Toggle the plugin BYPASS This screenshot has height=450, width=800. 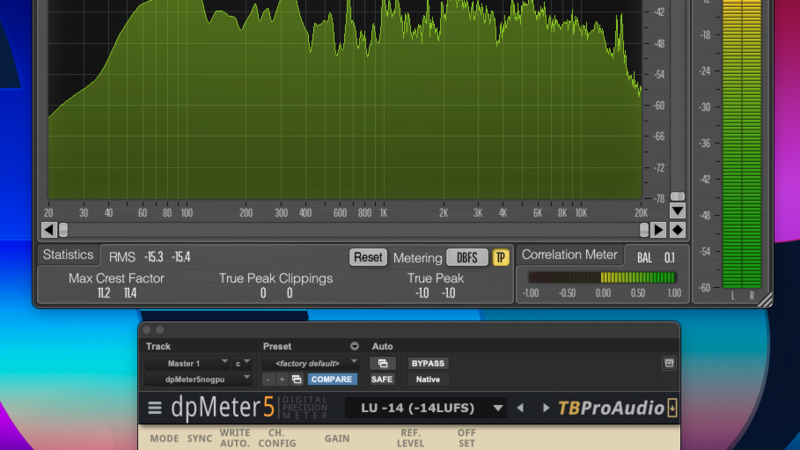click(x=428, y=363)
